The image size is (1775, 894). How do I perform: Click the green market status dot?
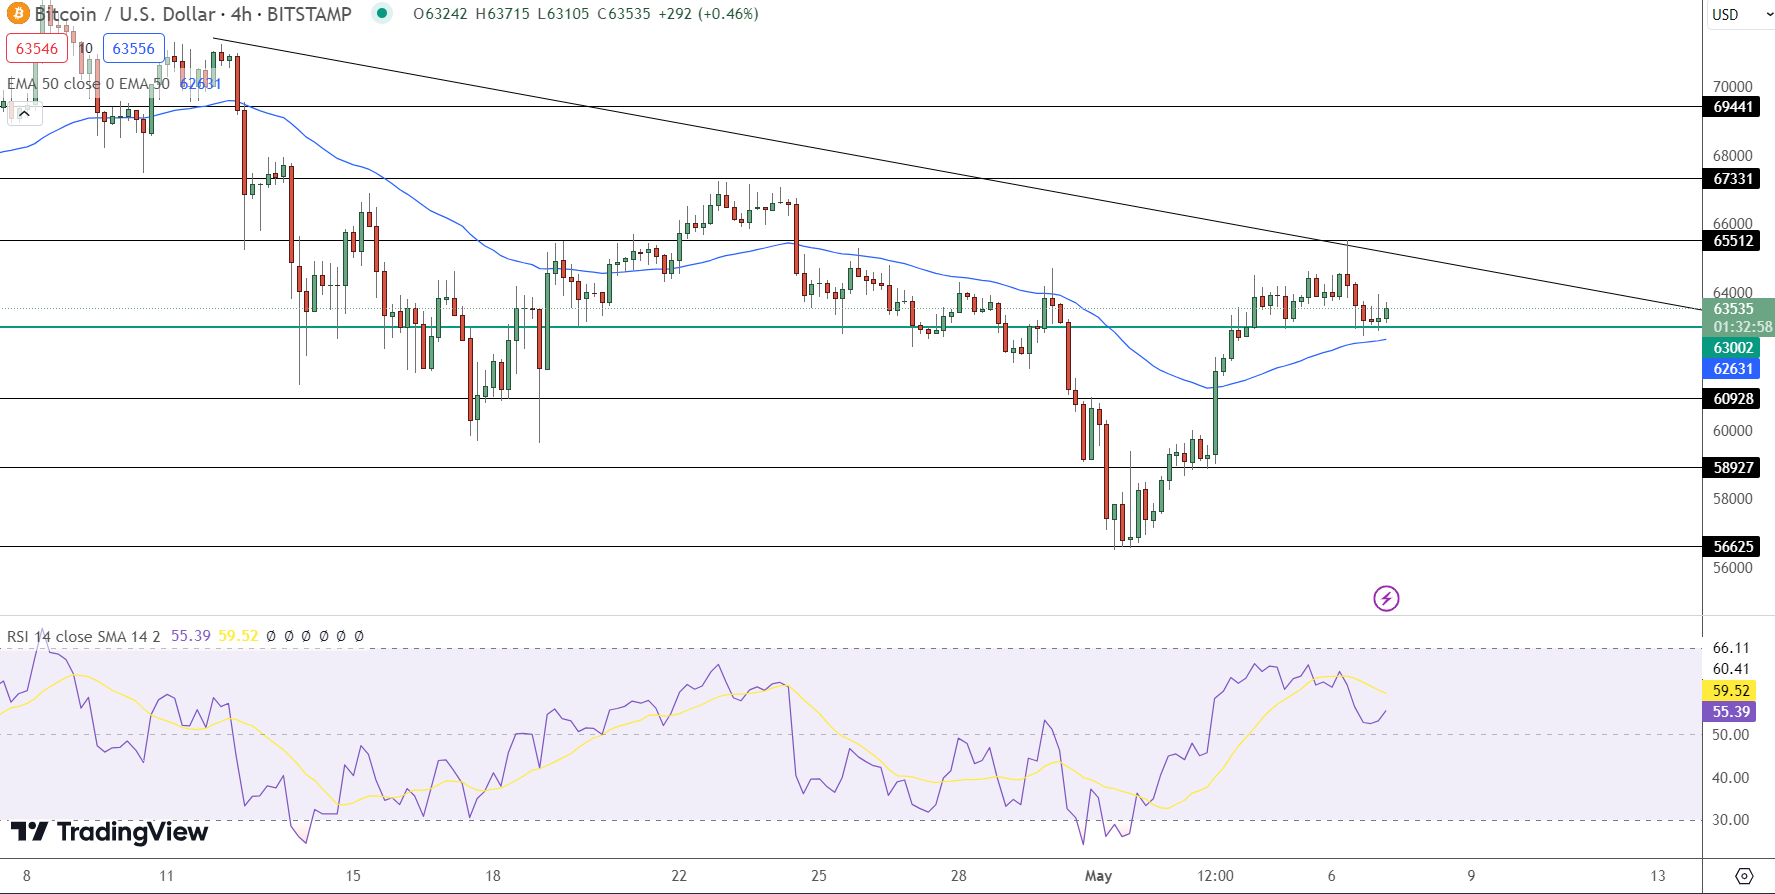[x=382, y=13]
